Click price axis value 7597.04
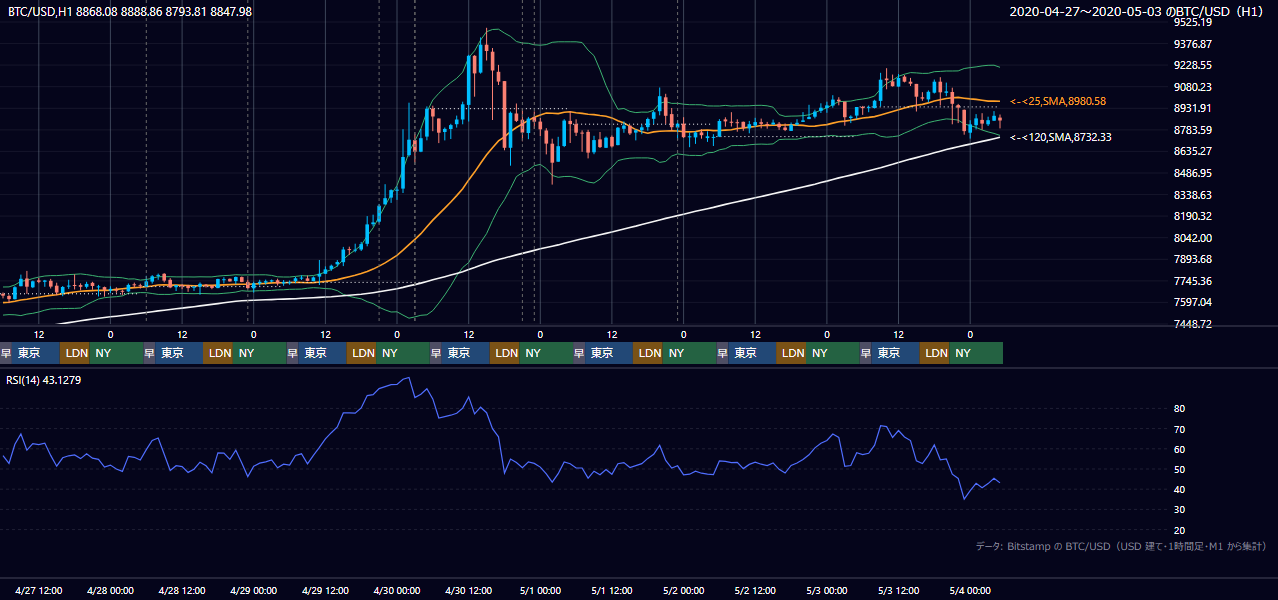The image size is (1278, 600). coord(1193,302)
